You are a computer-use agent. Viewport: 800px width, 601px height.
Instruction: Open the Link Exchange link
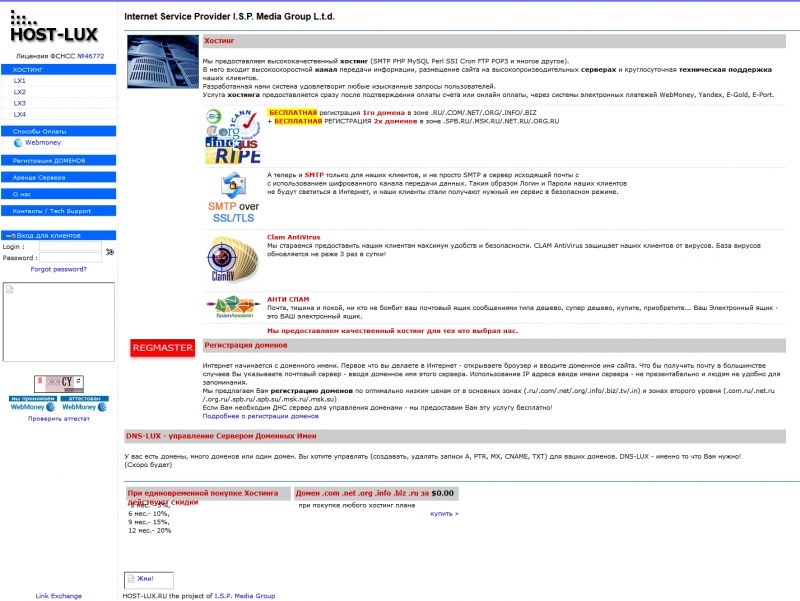coord(59,596)
